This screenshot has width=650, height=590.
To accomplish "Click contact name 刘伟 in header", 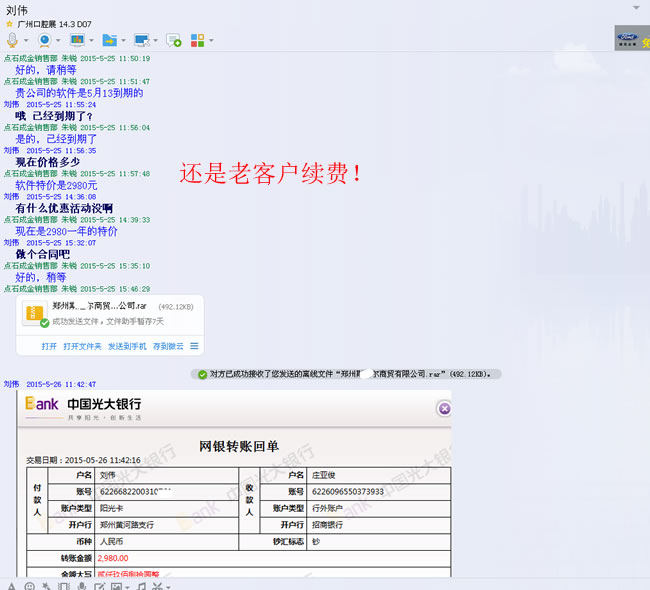I will [x=17, y=10].
